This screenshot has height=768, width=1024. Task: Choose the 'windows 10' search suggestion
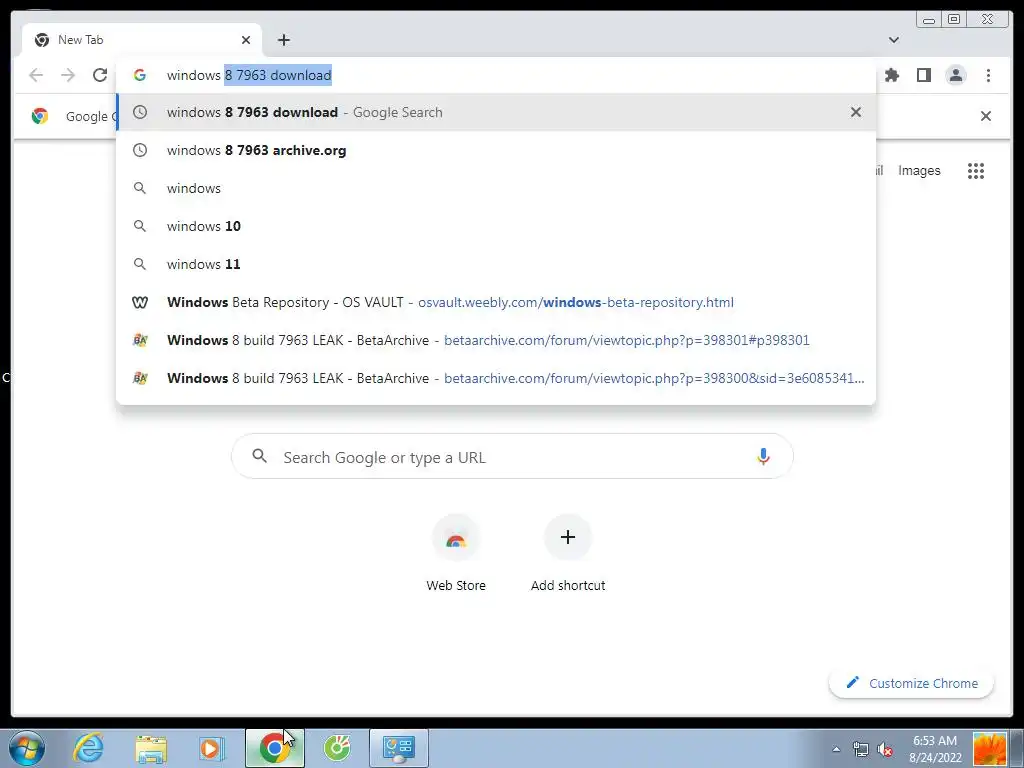point(496,226)
